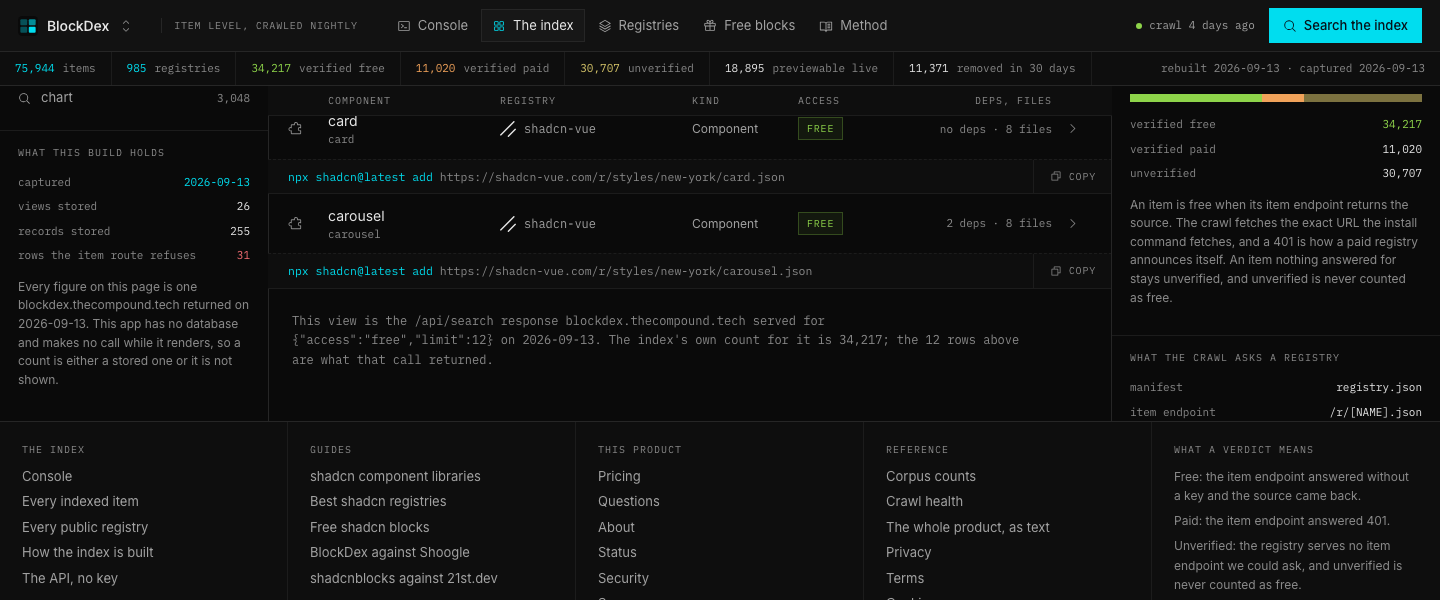
Task: Click shadcn-vue logo in card row
Action: point(508,129)
